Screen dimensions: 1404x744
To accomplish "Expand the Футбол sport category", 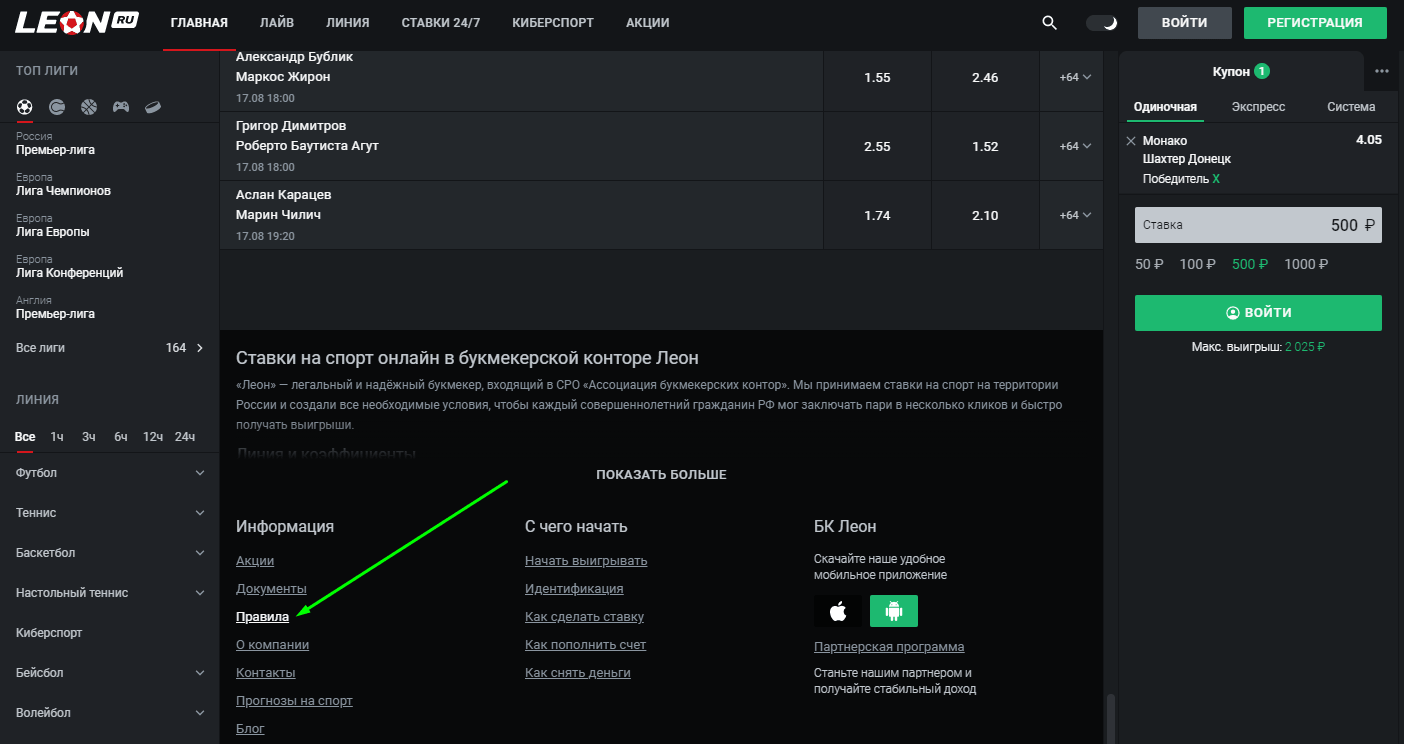I will point(110,472).
